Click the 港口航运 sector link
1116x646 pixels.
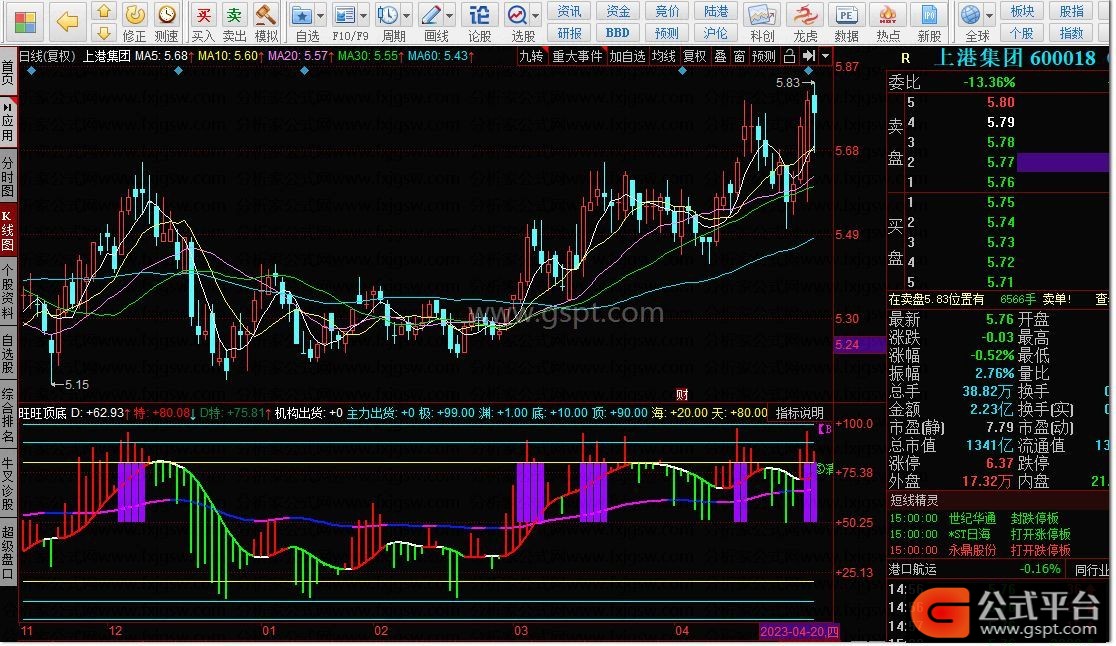[x=912, y=569]
